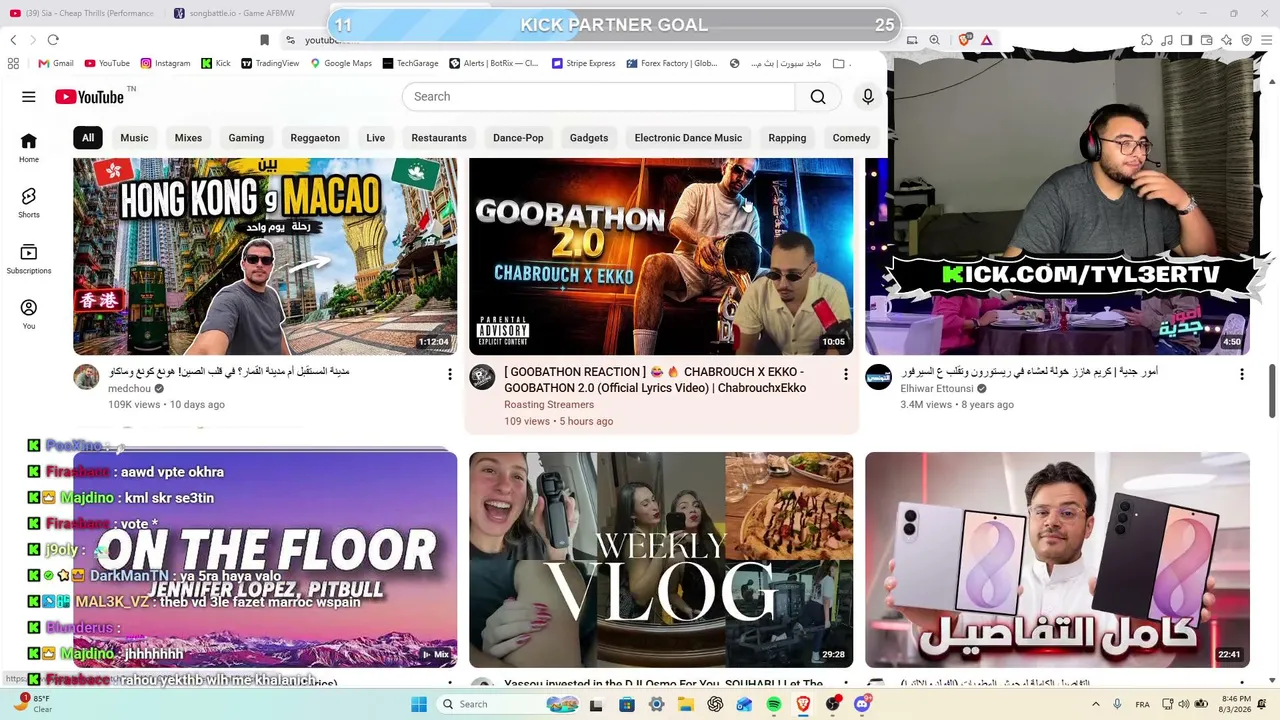Open the Windows Start menu

pos(419,704)
